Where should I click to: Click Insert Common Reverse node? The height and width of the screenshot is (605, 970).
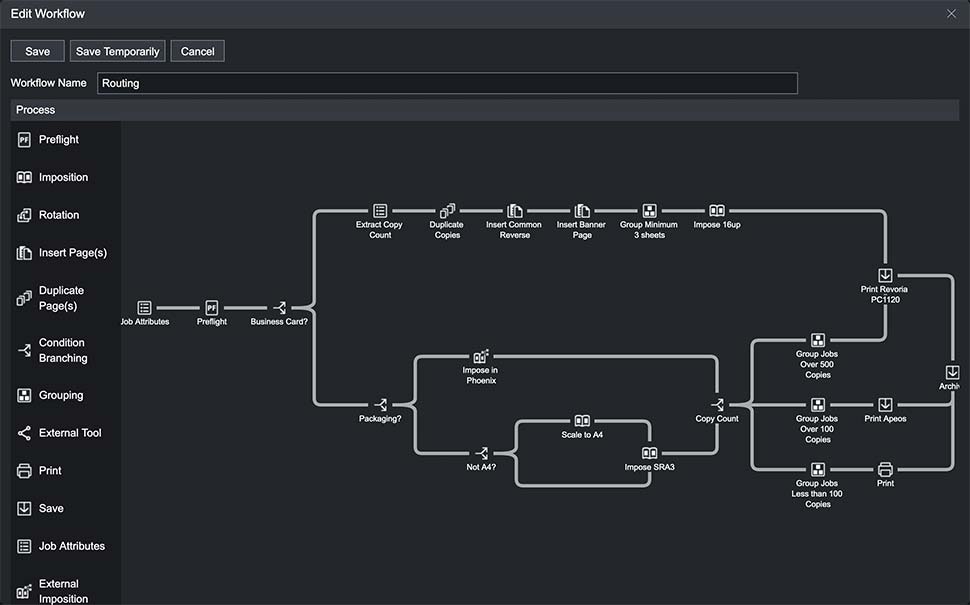[515, 211]
